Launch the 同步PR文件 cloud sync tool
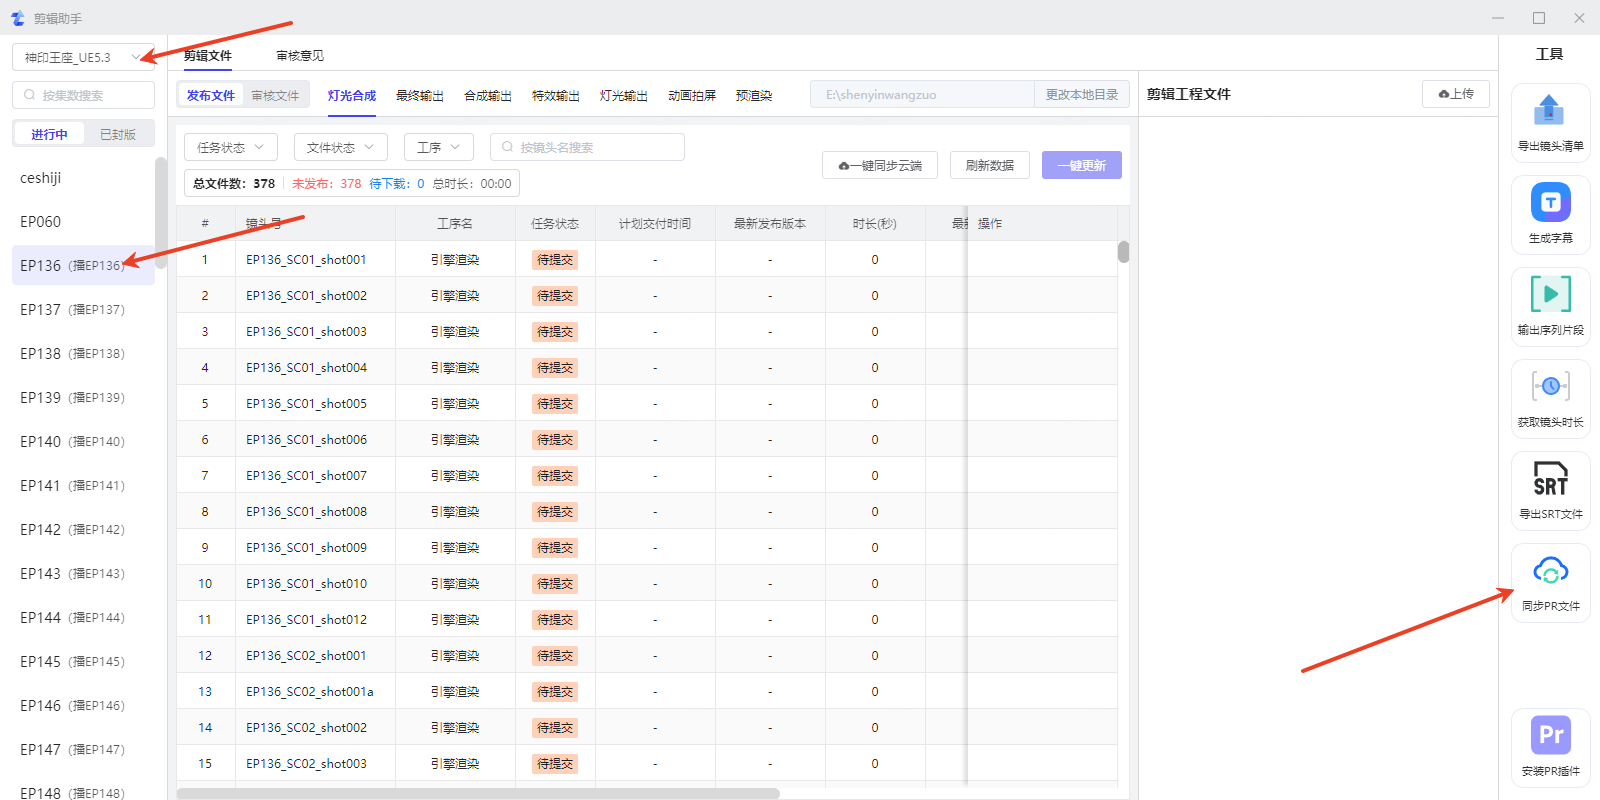 point(1550,571)
